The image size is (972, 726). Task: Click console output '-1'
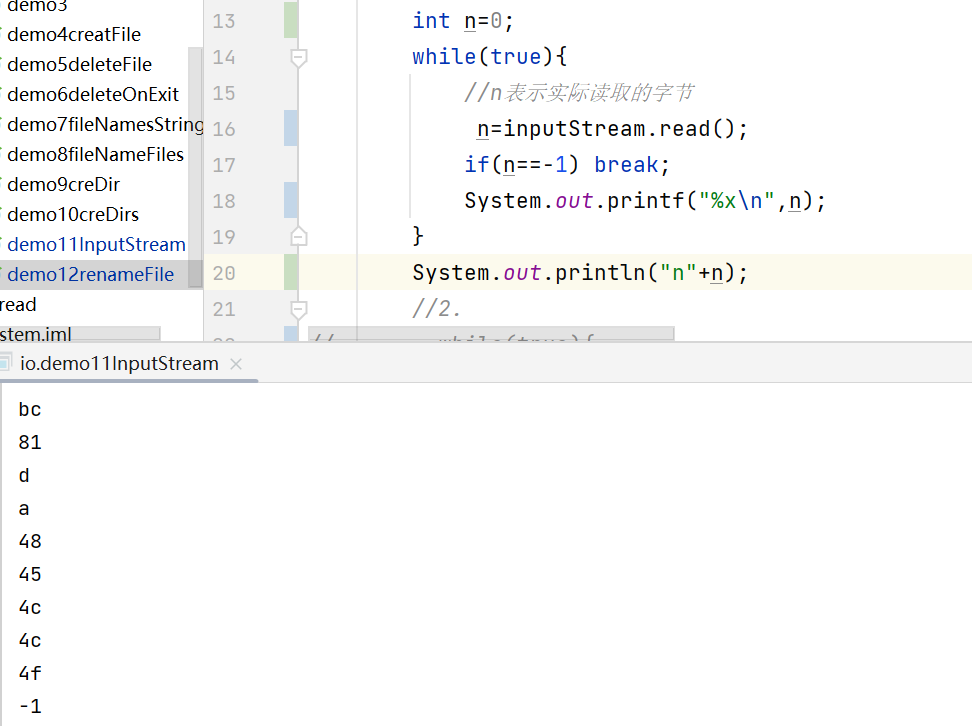click(x=30, y=706)
